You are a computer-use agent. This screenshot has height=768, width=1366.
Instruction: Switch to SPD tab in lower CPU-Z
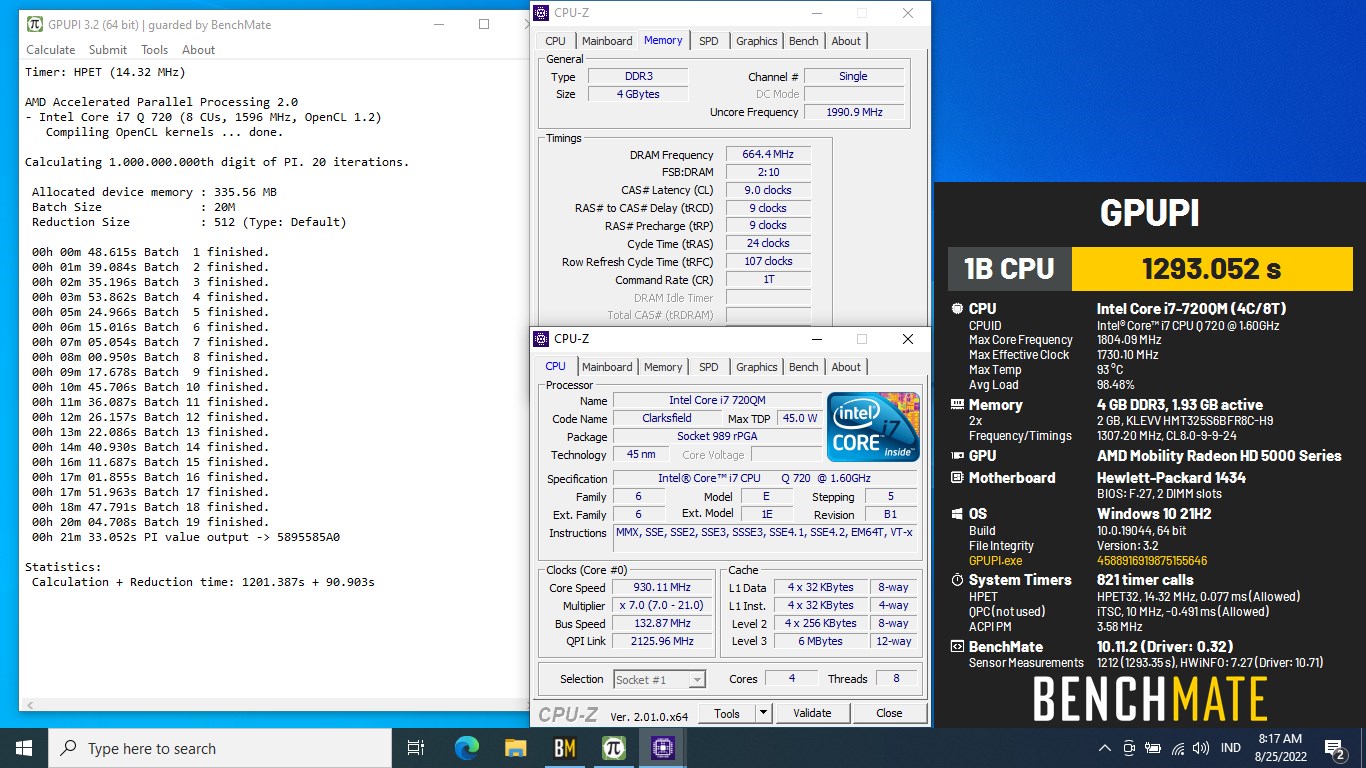(x=708, y=367)
